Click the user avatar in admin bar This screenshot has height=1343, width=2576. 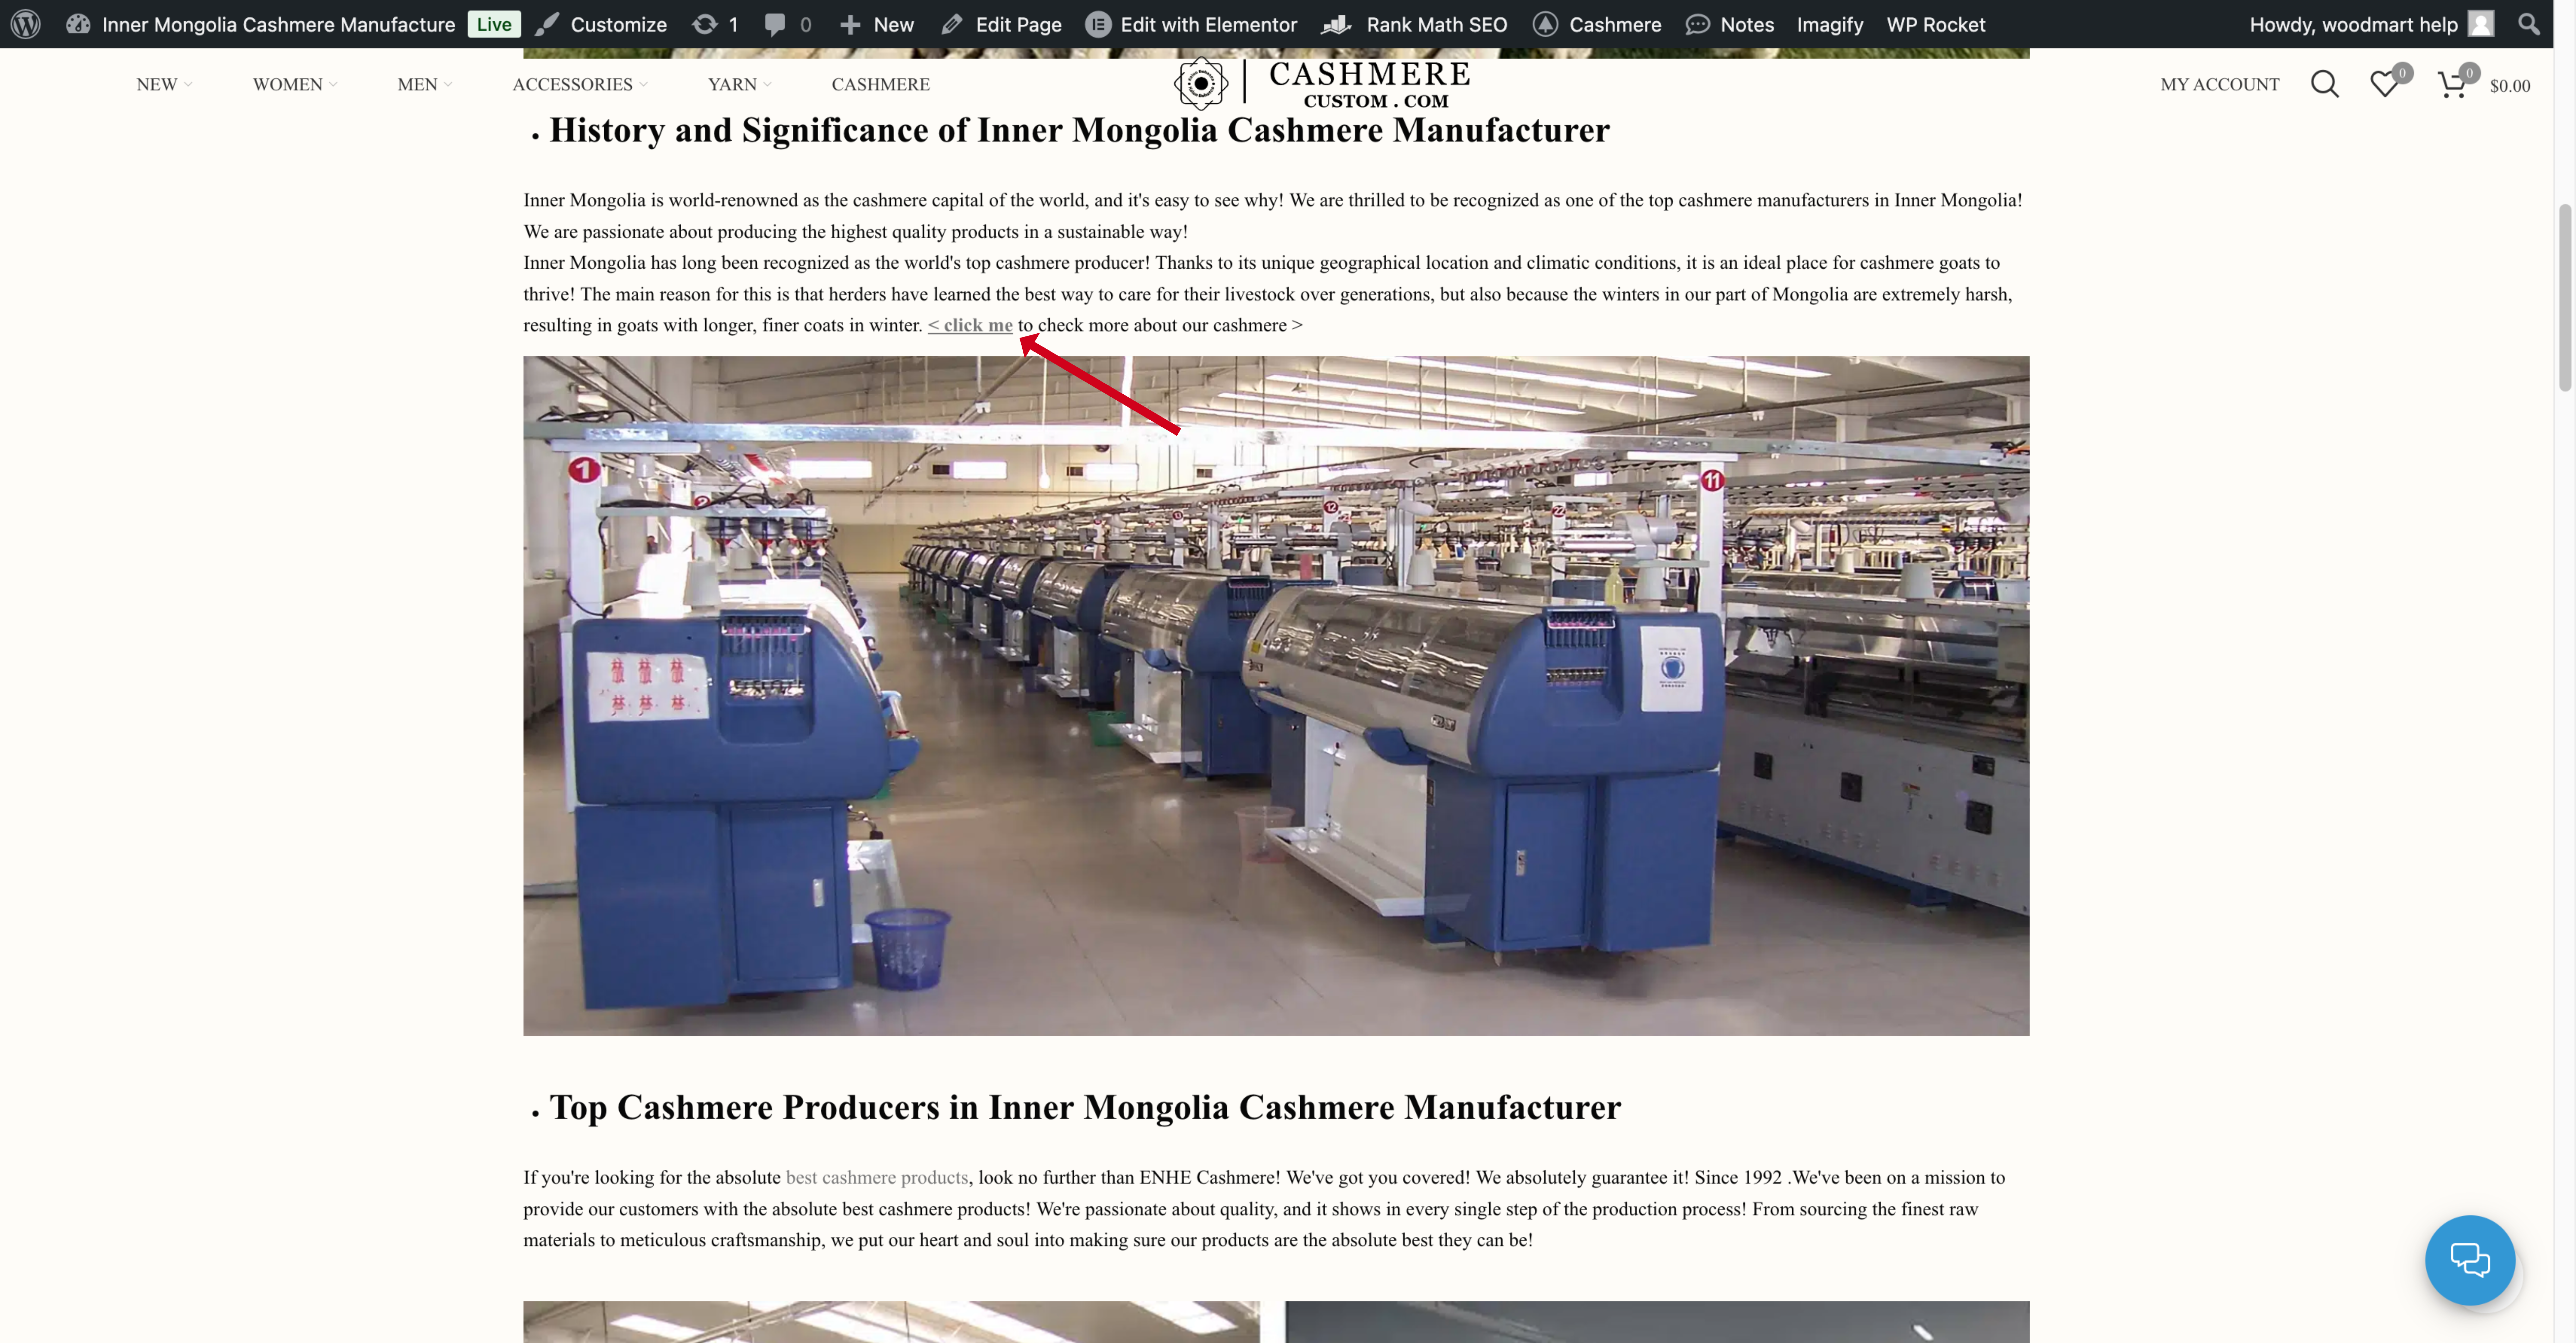pos(2481,24)
